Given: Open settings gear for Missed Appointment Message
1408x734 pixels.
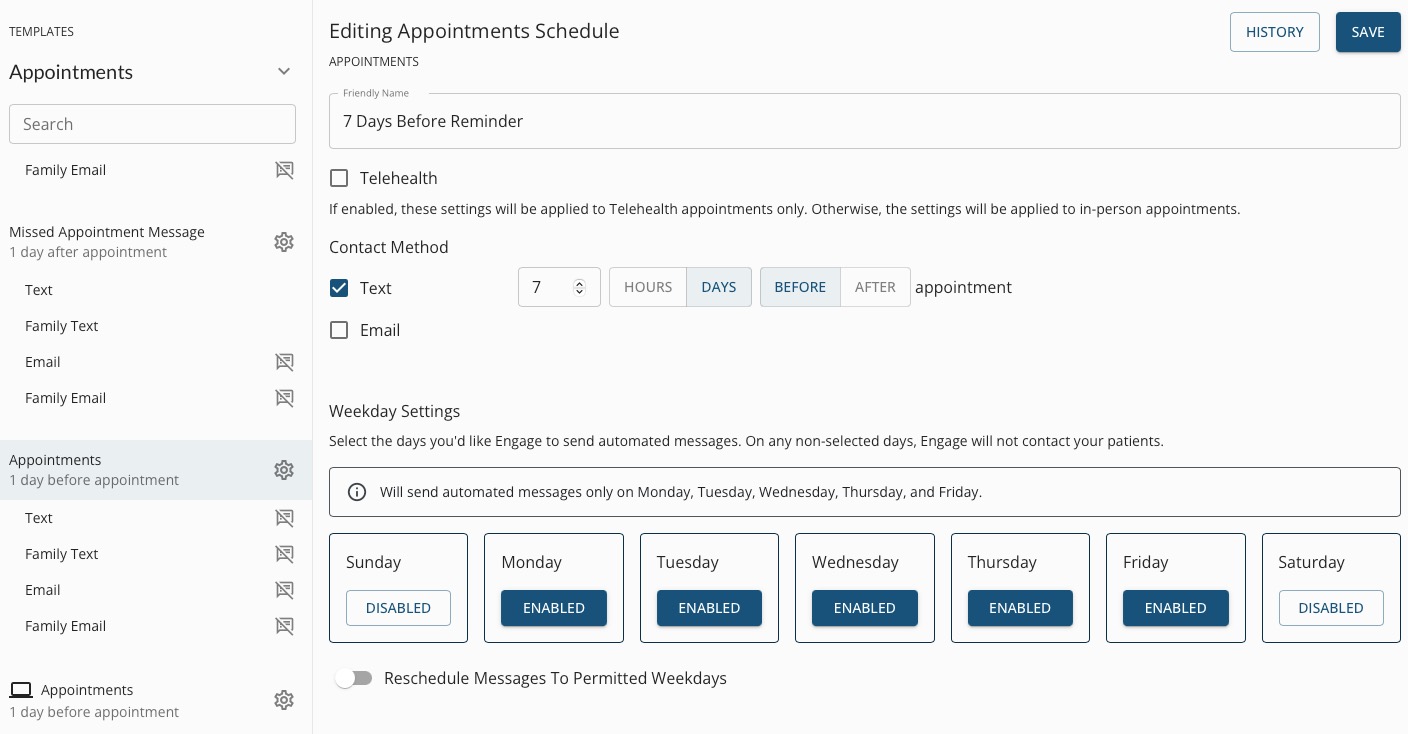Looking at the screenshot, I should click(x=284, y=242).
